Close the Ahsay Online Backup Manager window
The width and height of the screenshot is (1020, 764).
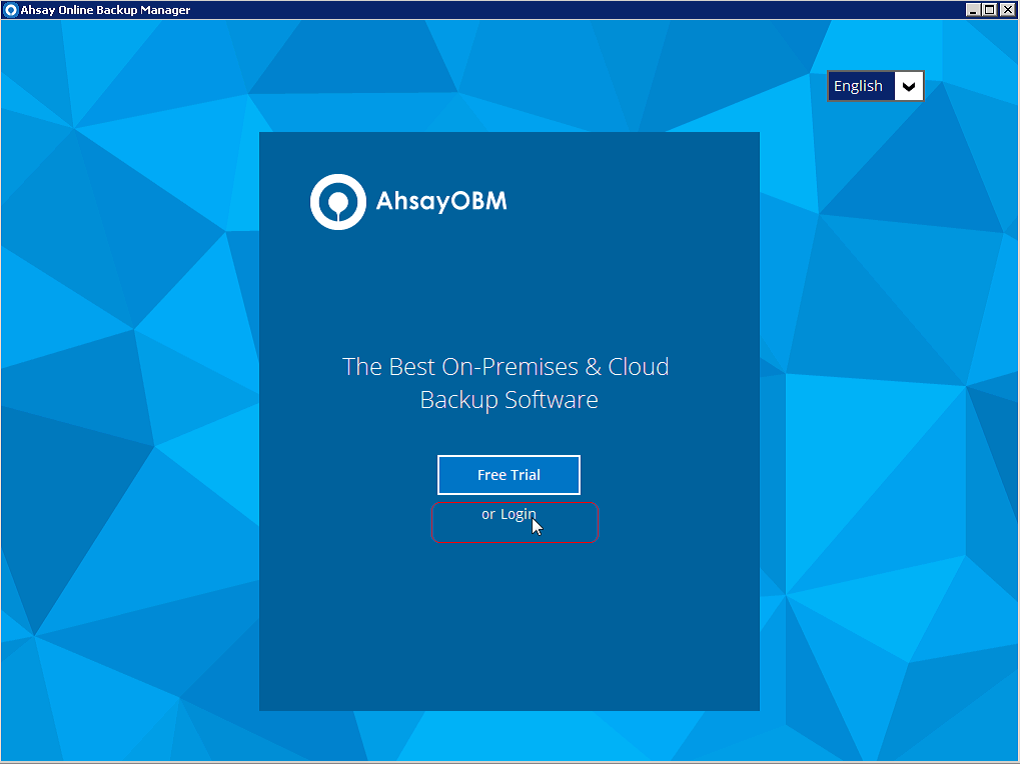1007,10
